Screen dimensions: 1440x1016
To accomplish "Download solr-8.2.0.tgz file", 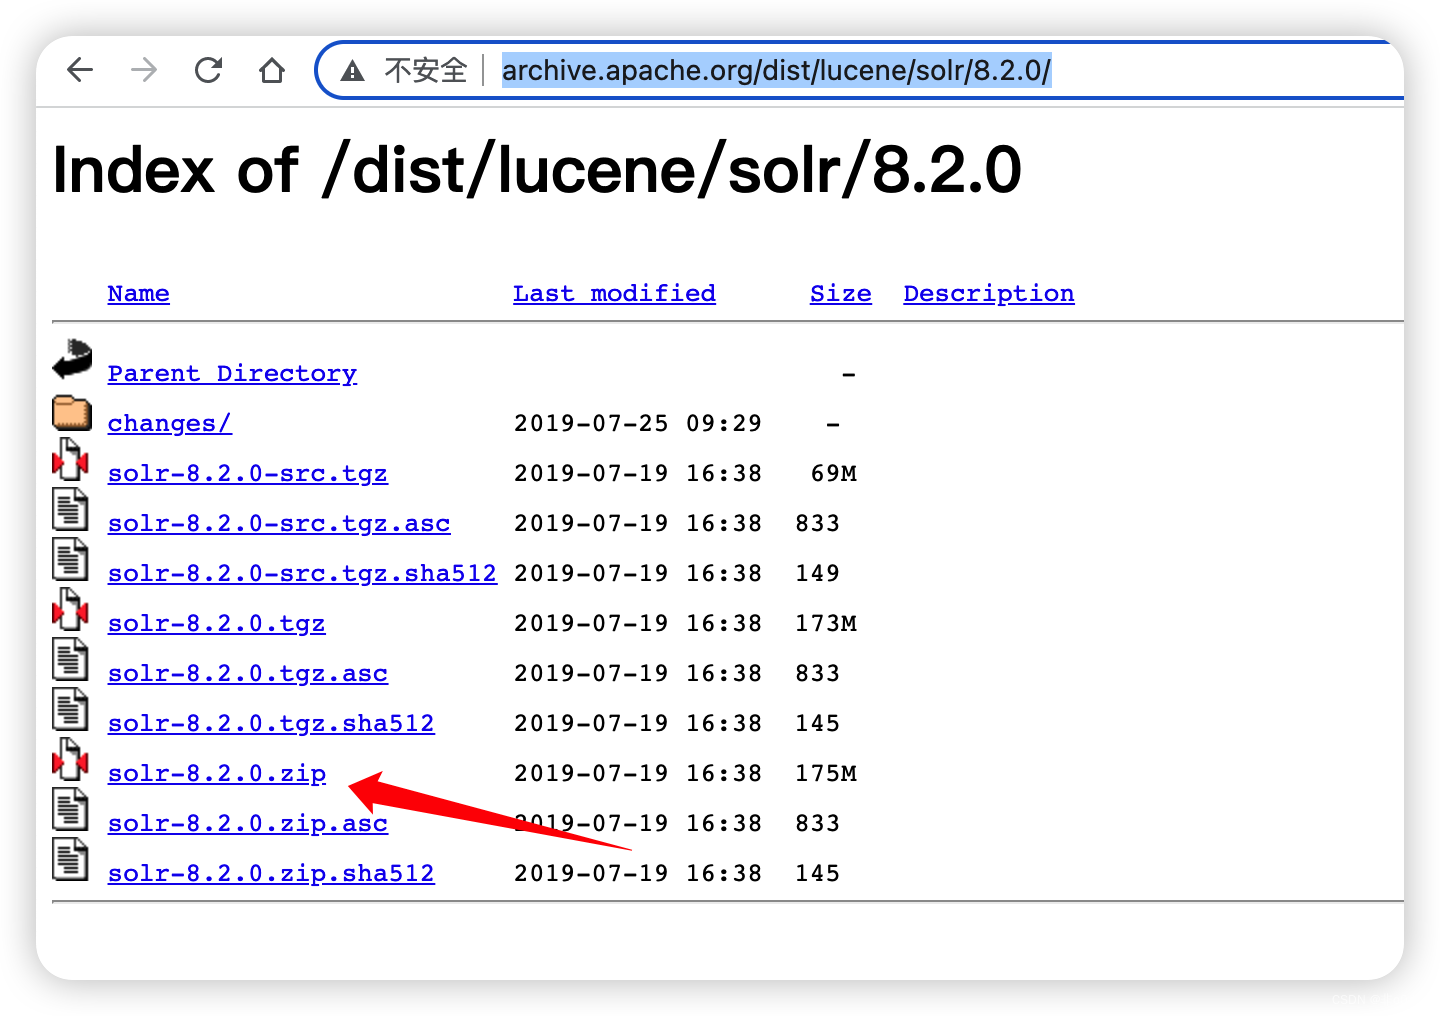I will [x=217, y=624].
